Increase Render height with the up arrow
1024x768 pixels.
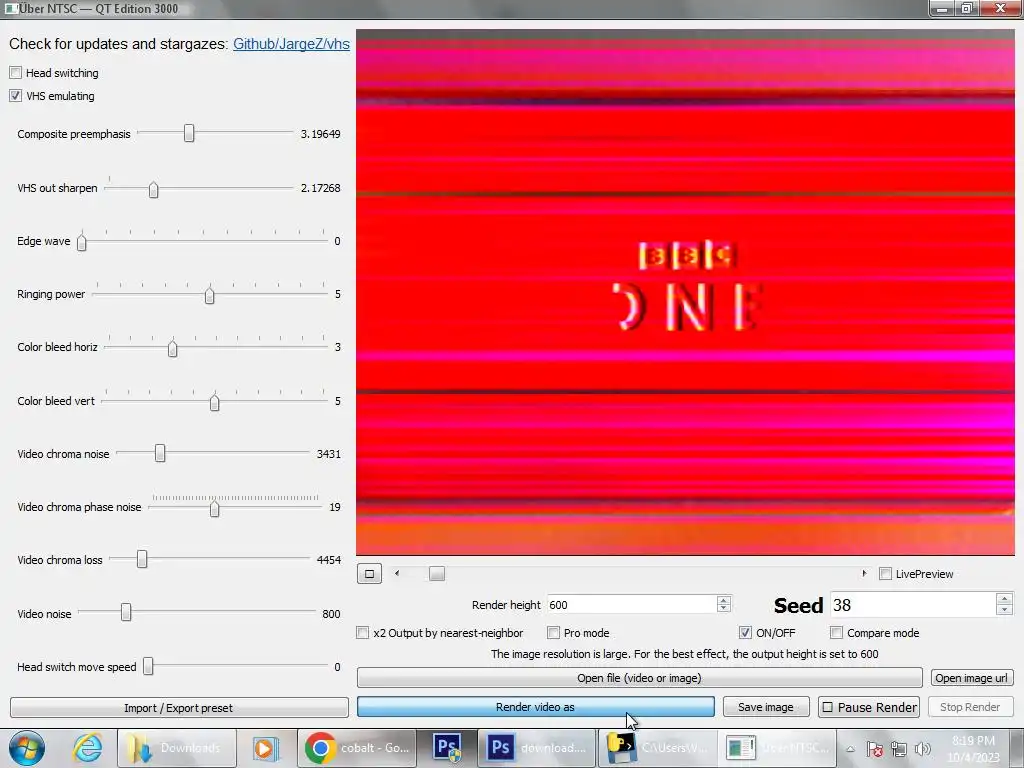[x=724, y=600]
